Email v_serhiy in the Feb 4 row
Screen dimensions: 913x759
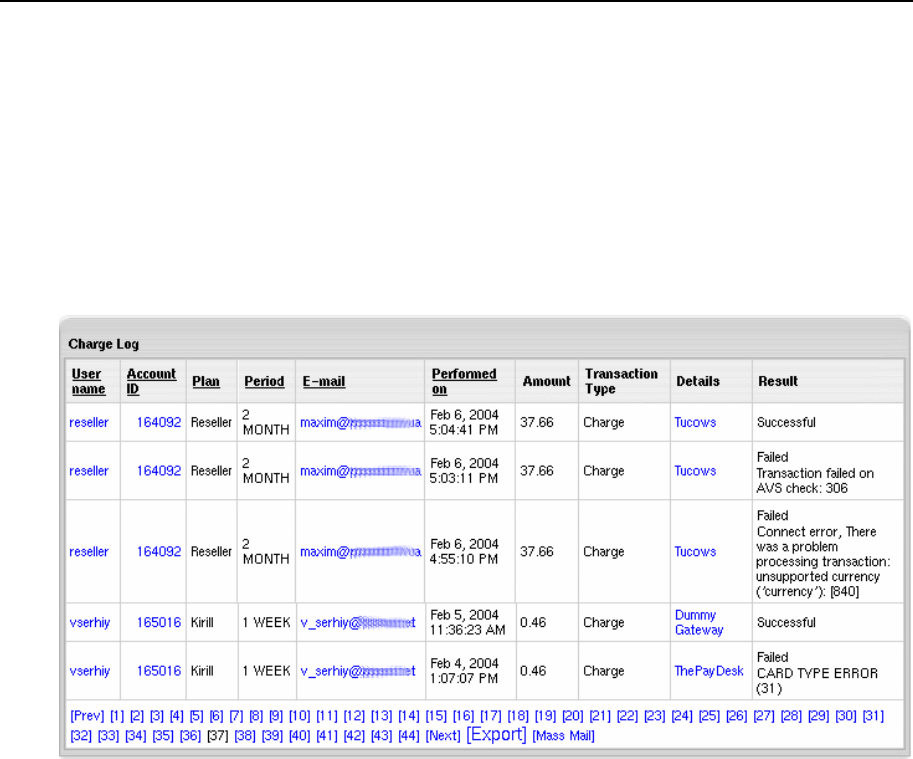(x=358, y=671)
